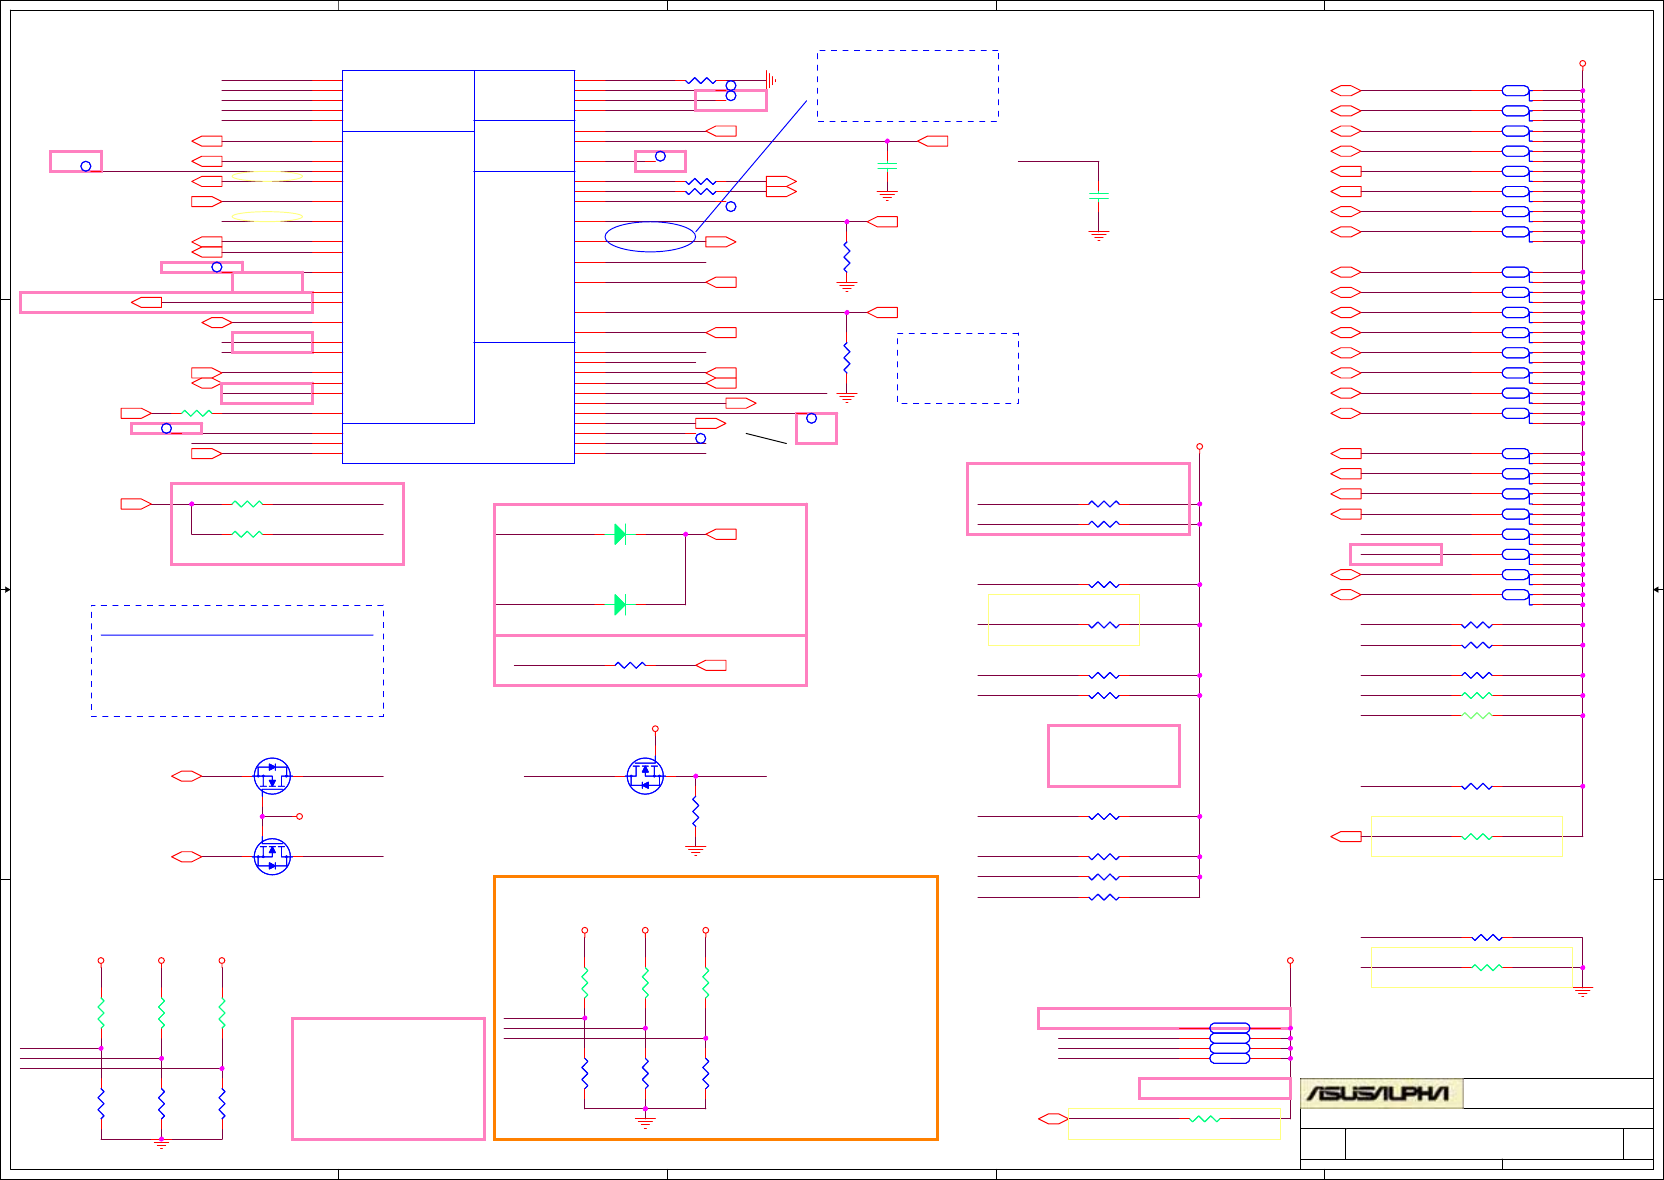
Task: Select the center MOSFET with power pin above
Action: click(645, 776)
